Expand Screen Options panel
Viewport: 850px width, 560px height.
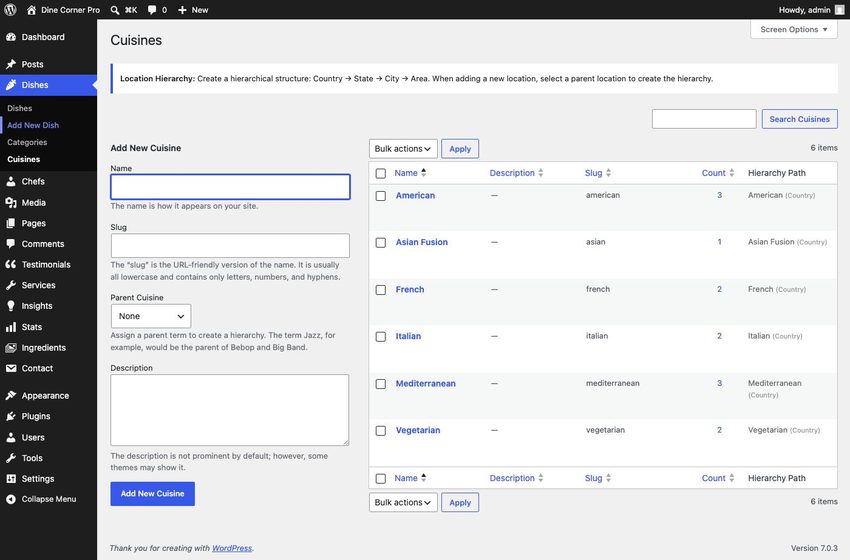(794, 29)
